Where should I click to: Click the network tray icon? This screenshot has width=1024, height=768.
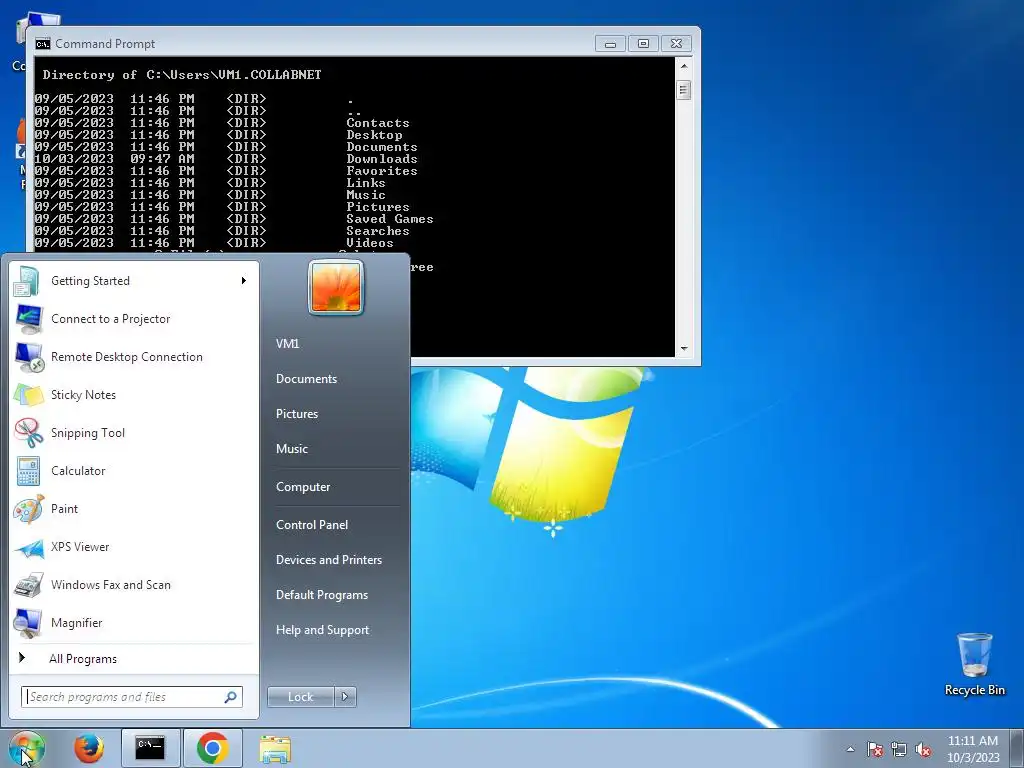899,749
